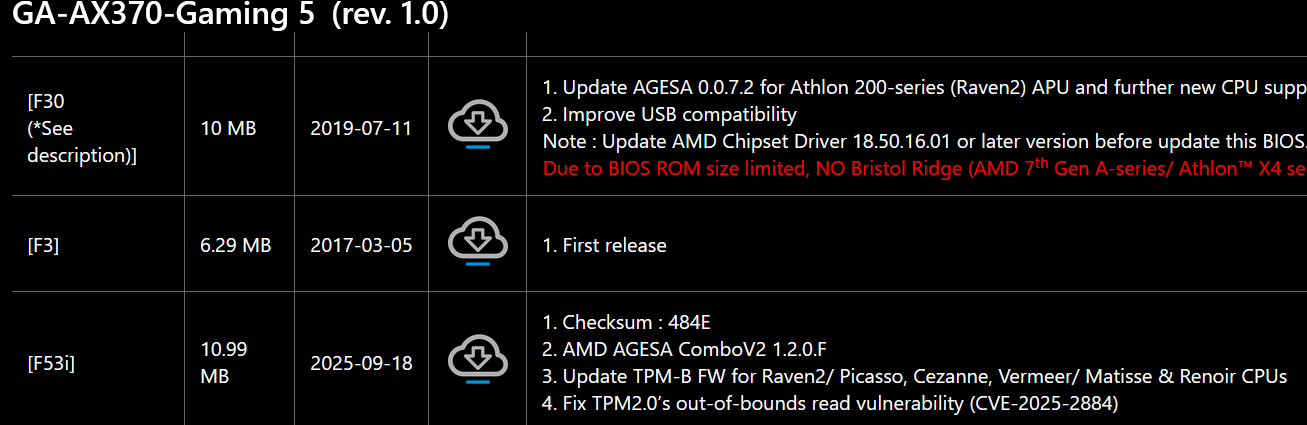Select the F3 version label
This screenshot has width=1307, height=425.
[x=44, y=245]
